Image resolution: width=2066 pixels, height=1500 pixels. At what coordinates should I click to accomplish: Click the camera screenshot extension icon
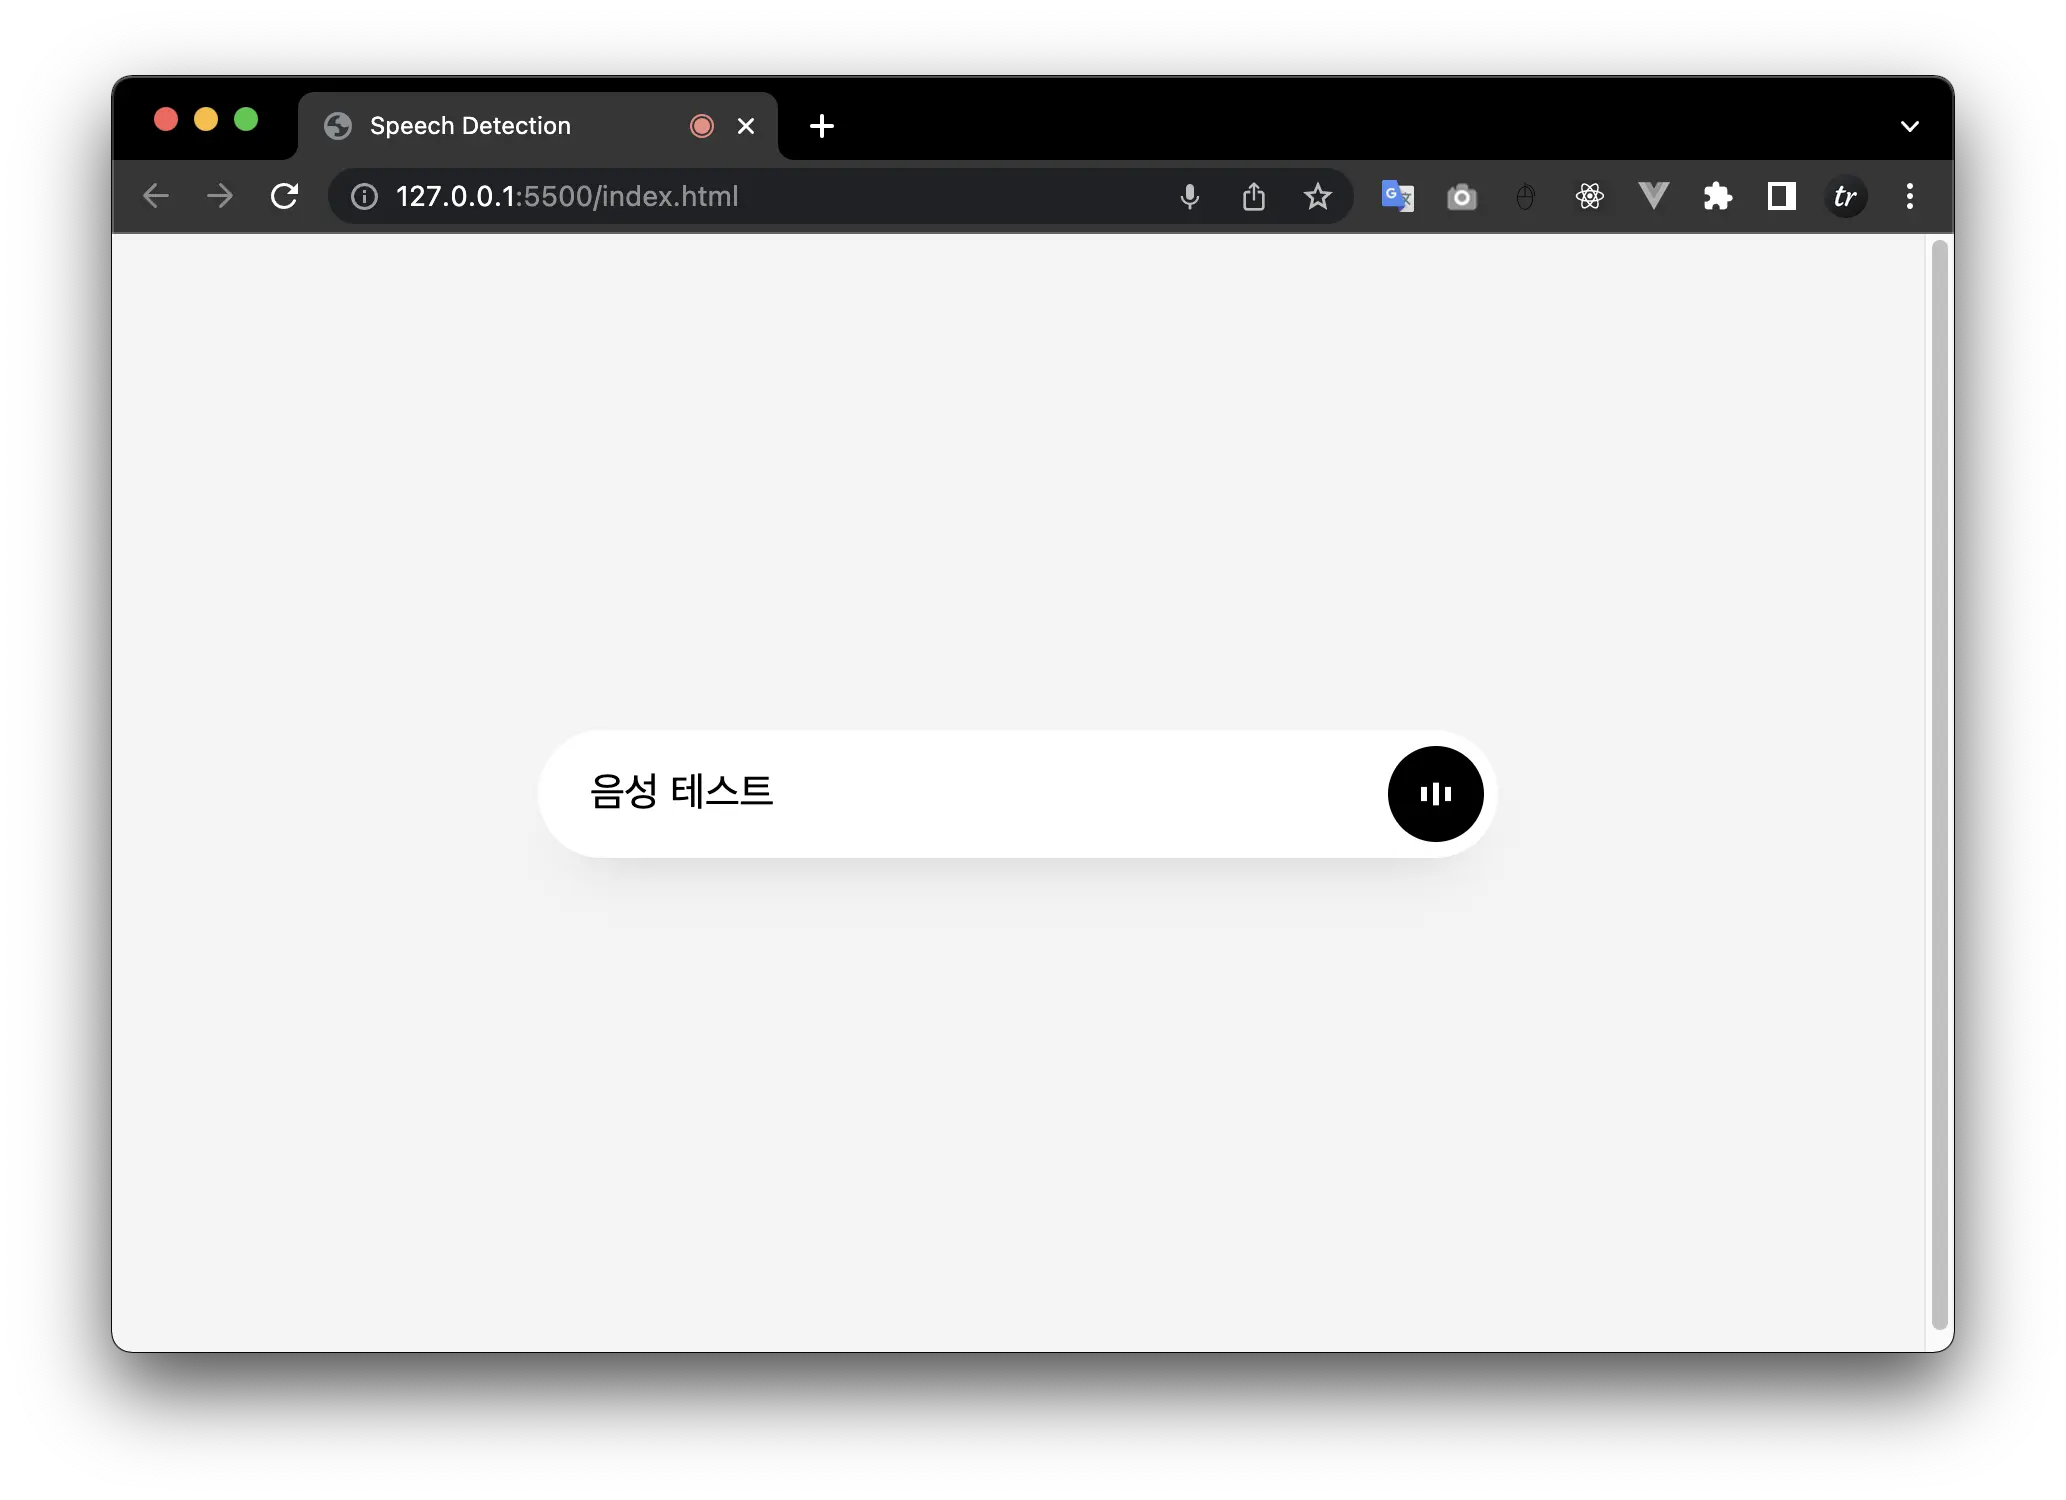coord(1461,197)
